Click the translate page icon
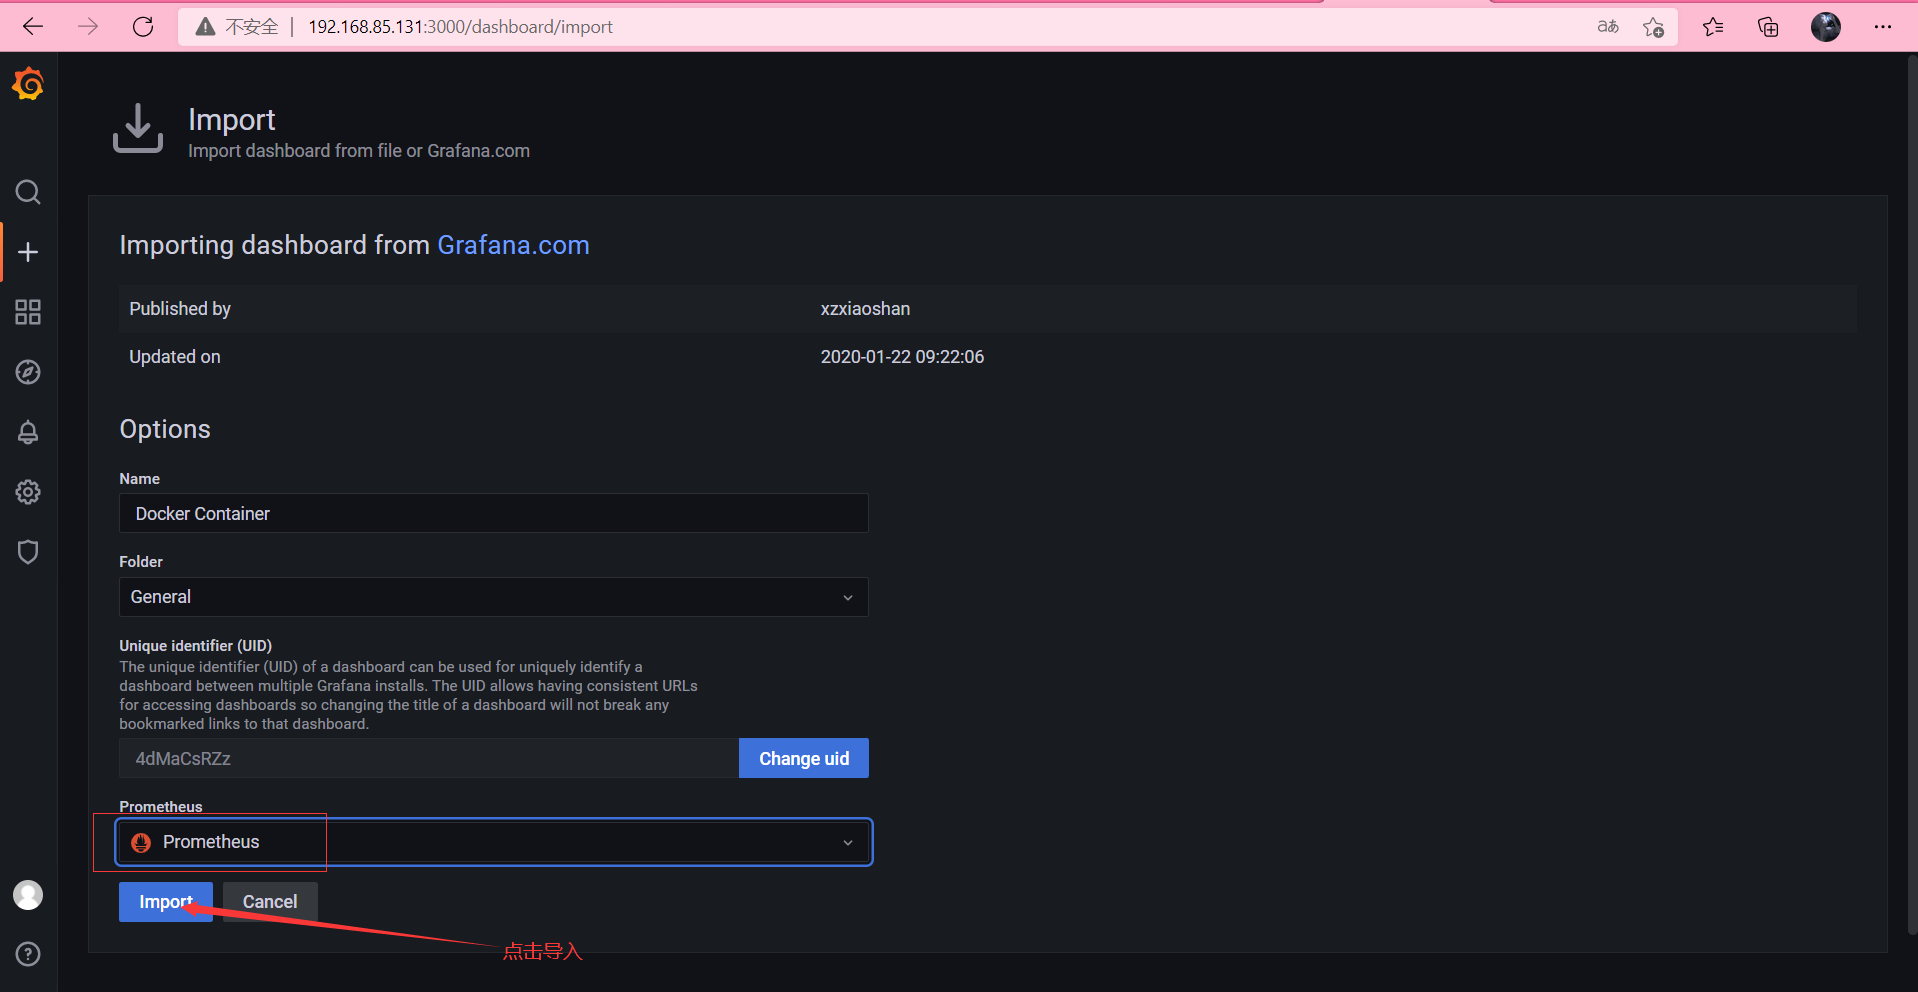This screenshot has width=1918, height=992. click(1608, 27)
